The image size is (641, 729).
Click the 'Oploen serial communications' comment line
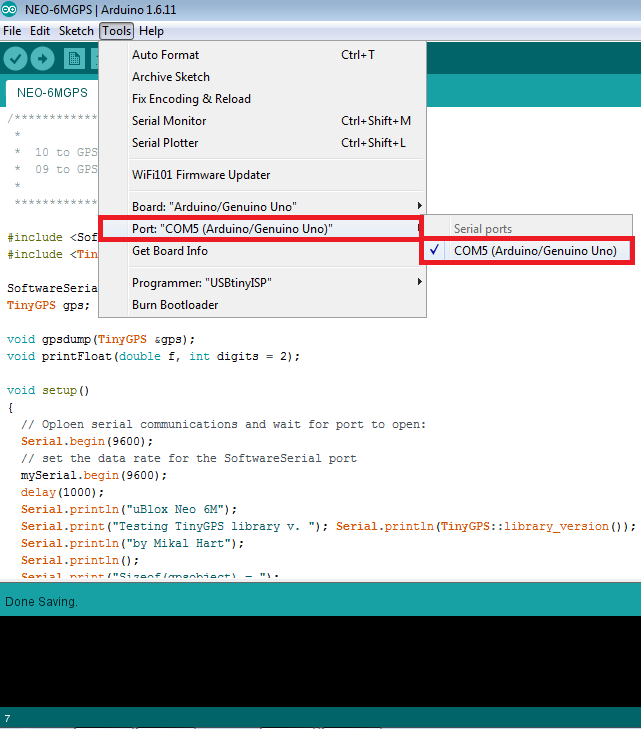coord(223,424)
